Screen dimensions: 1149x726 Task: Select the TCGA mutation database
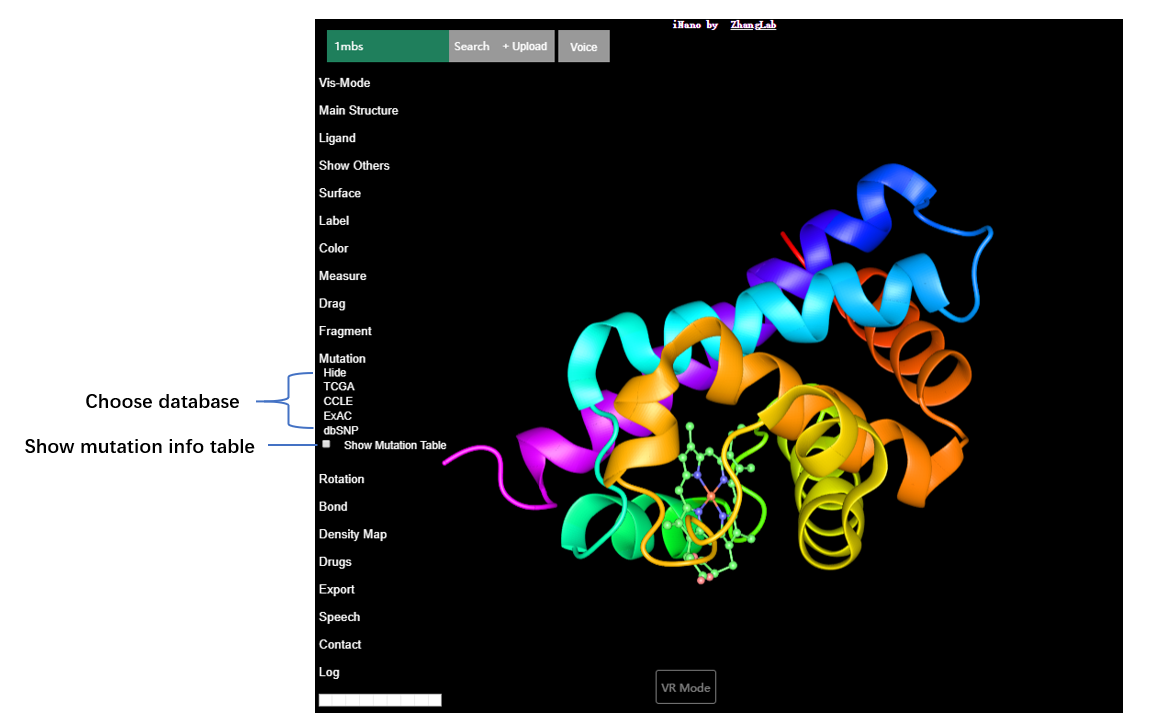tap(339, 386)
